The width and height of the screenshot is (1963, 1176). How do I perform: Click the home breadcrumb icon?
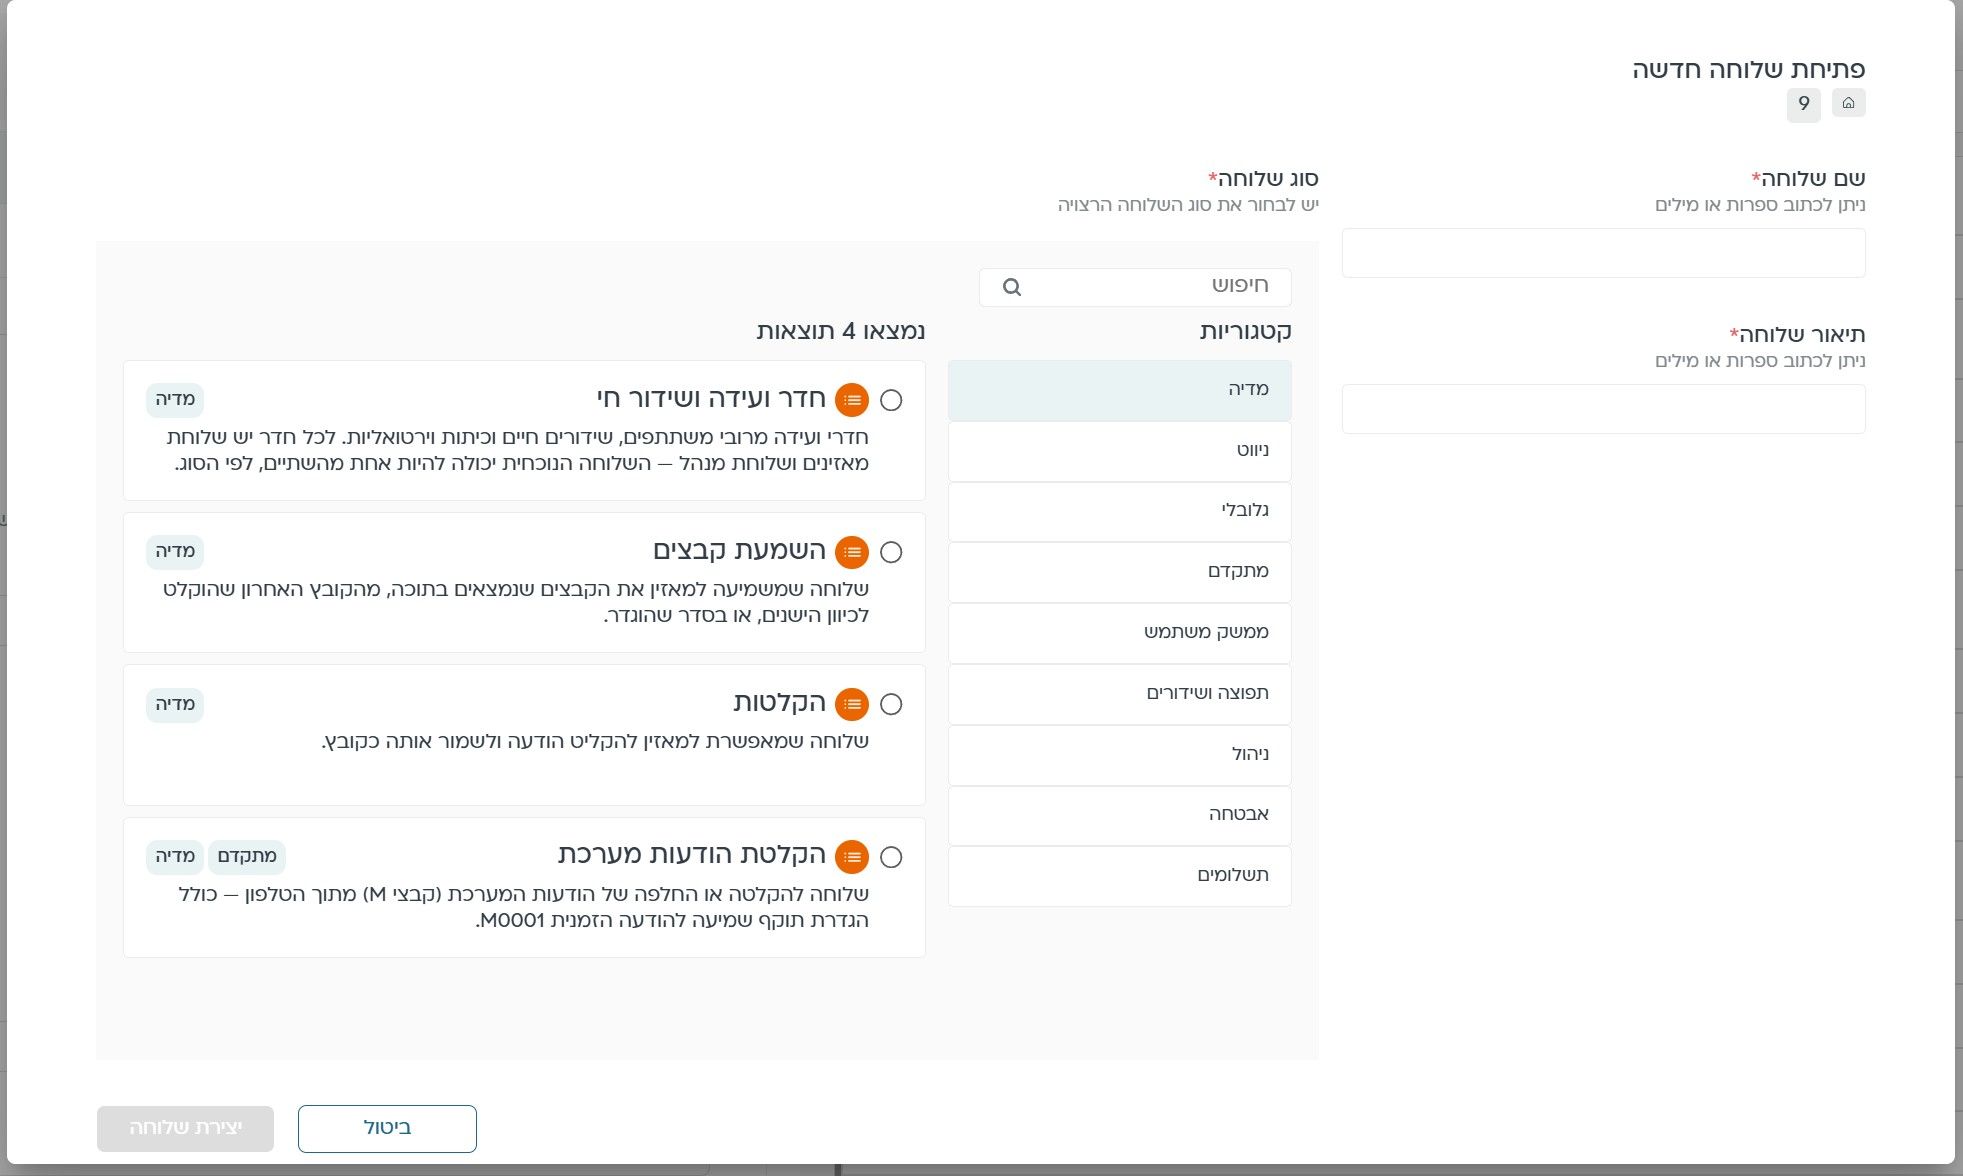(x=1848, y=103)
